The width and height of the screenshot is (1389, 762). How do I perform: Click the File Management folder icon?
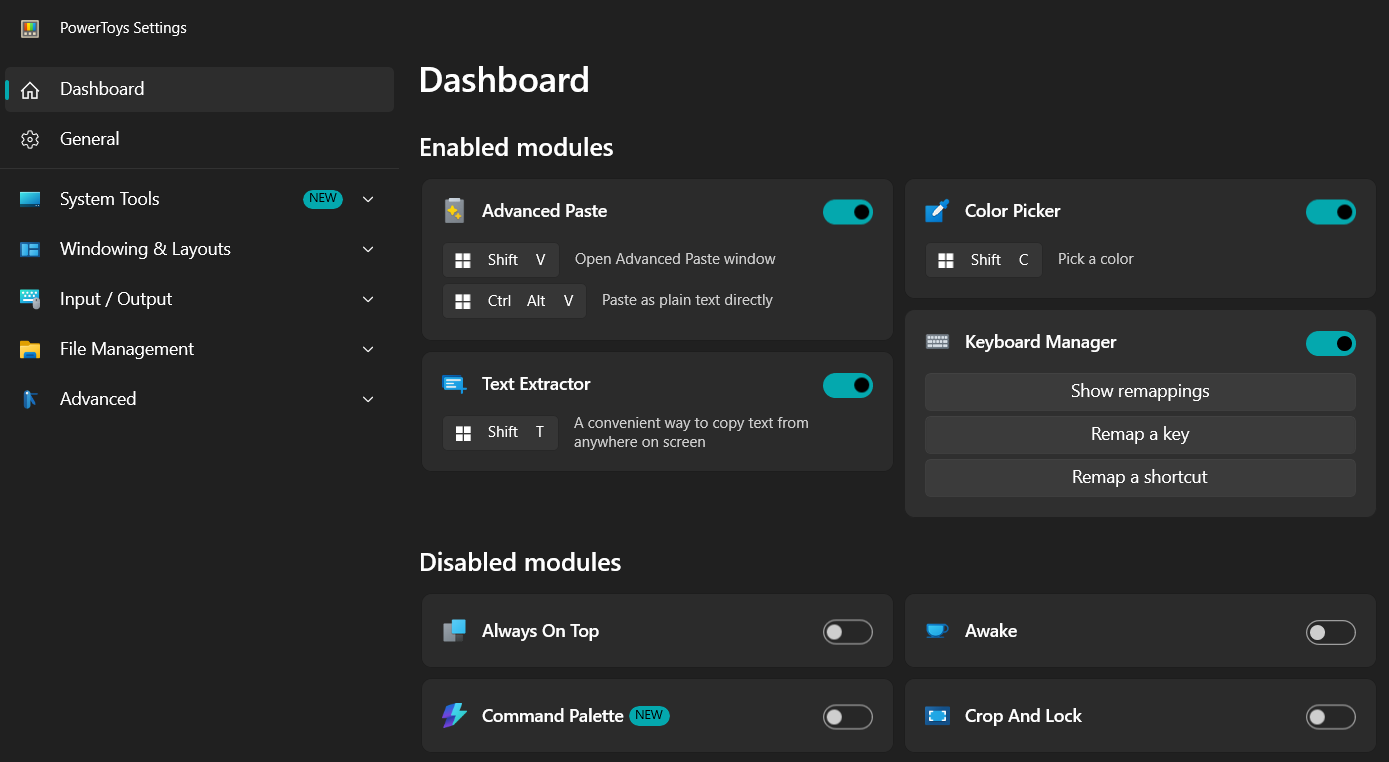click(30, 349)
